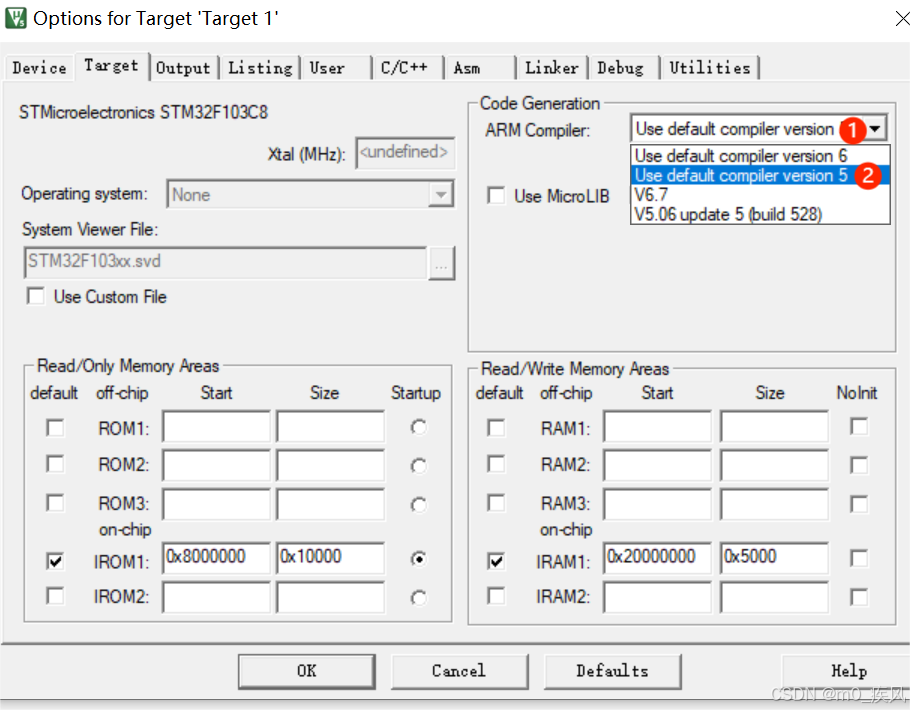
Task: Expand the ARM Compiler dropdown arrow
Action: pyautogui.click(x=876, y=128)
